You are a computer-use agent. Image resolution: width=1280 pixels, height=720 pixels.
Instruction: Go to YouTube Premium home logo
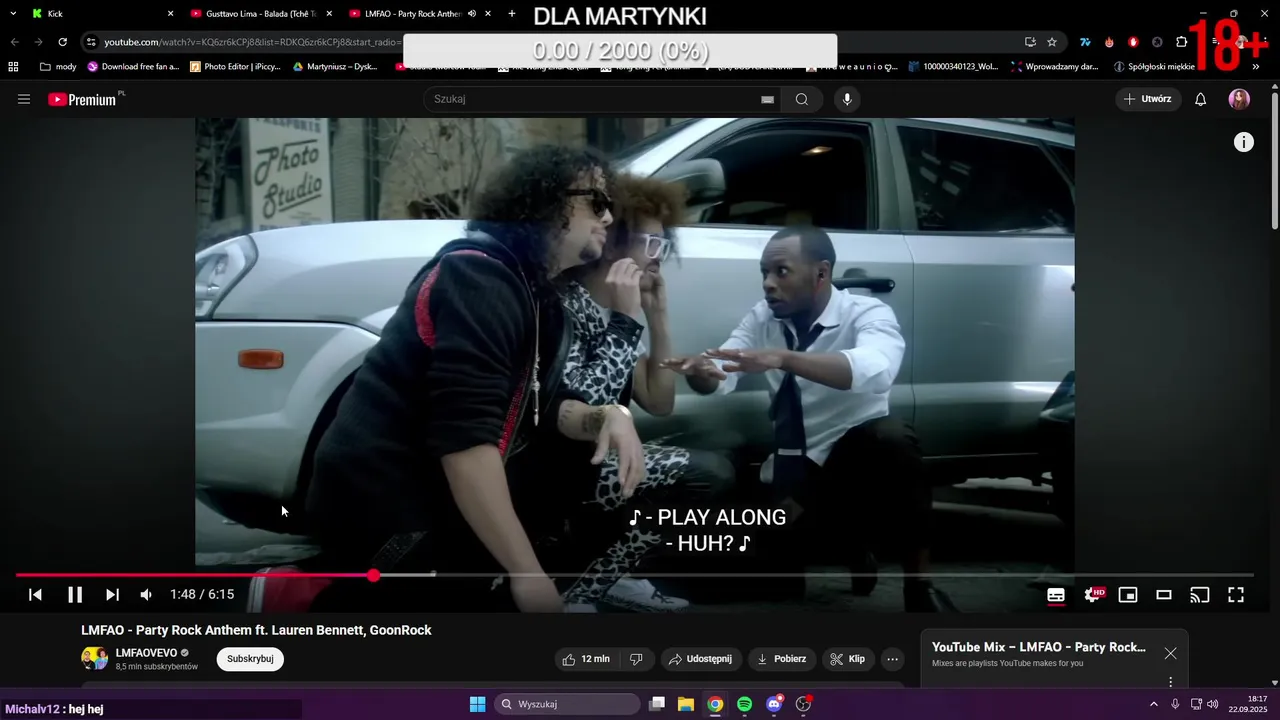click(x=85, y=99)
